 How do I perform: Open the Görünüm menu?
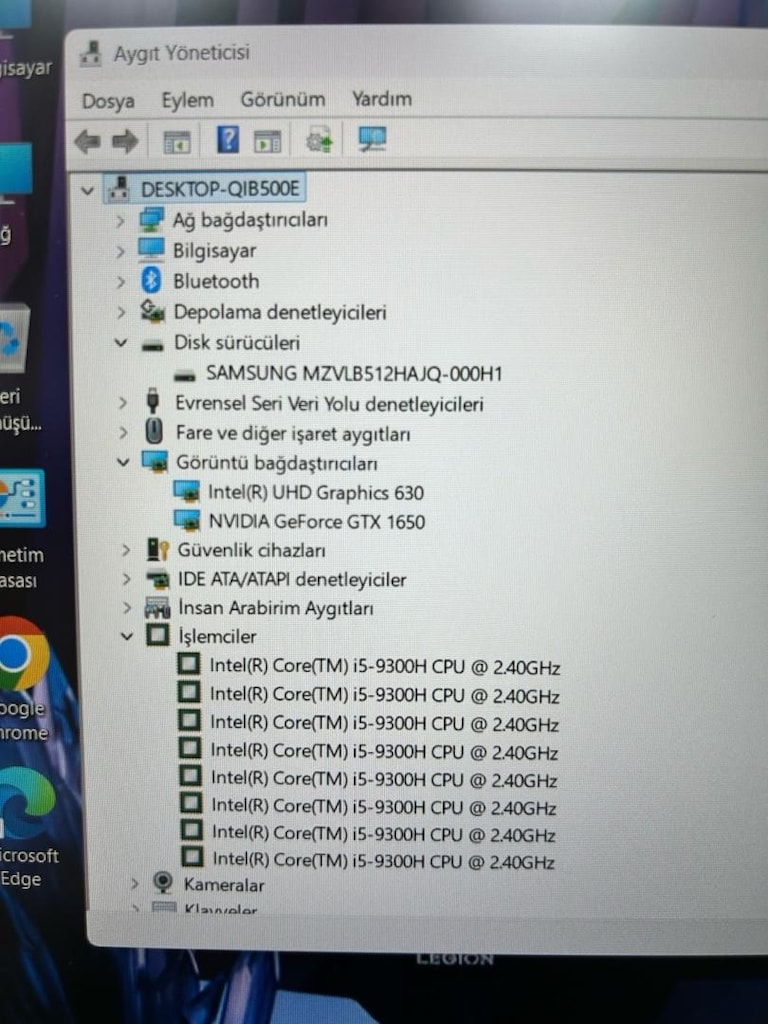[x=283, y=99]
